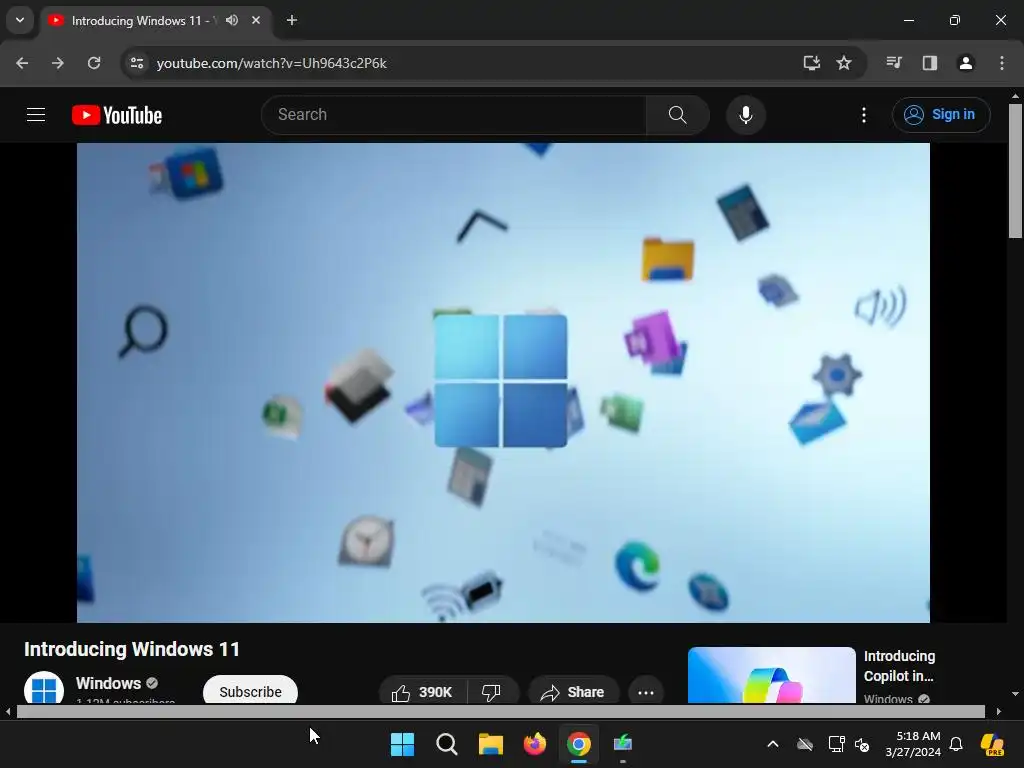
Task: Launch Firefox from taskbar
Action: pos(535,744)
